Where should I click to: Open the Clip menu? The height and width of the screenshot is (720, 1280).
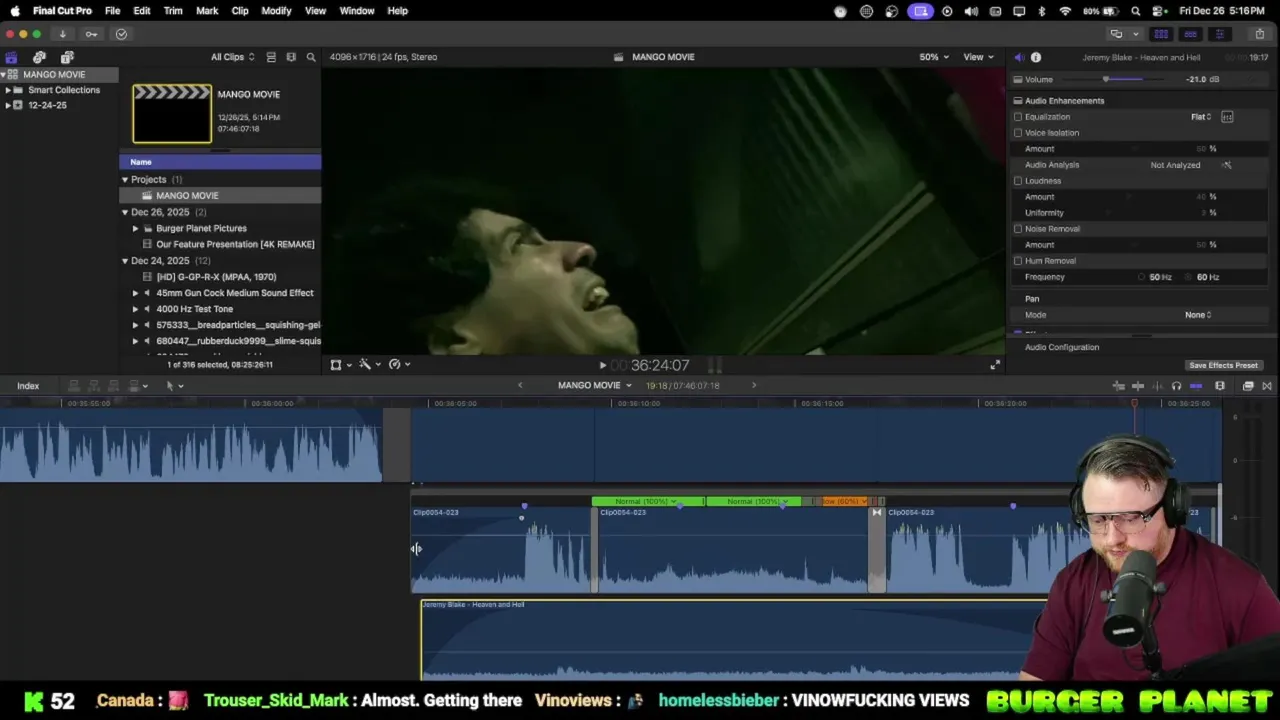coord(240,11)
